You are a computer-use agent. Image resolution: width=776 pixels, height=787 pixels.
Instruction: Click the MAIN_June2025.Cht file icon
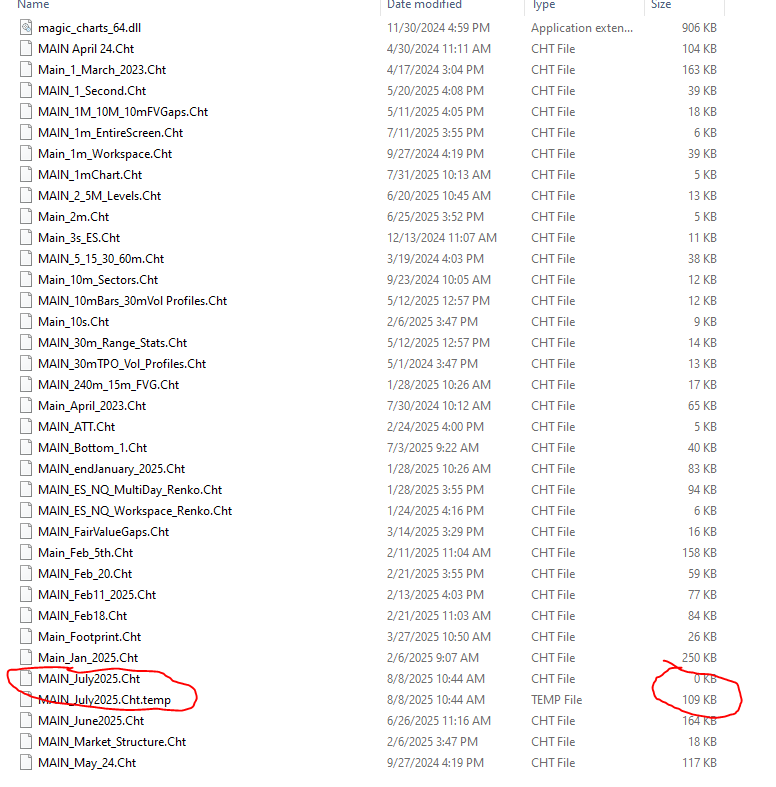tap(26, 720)
